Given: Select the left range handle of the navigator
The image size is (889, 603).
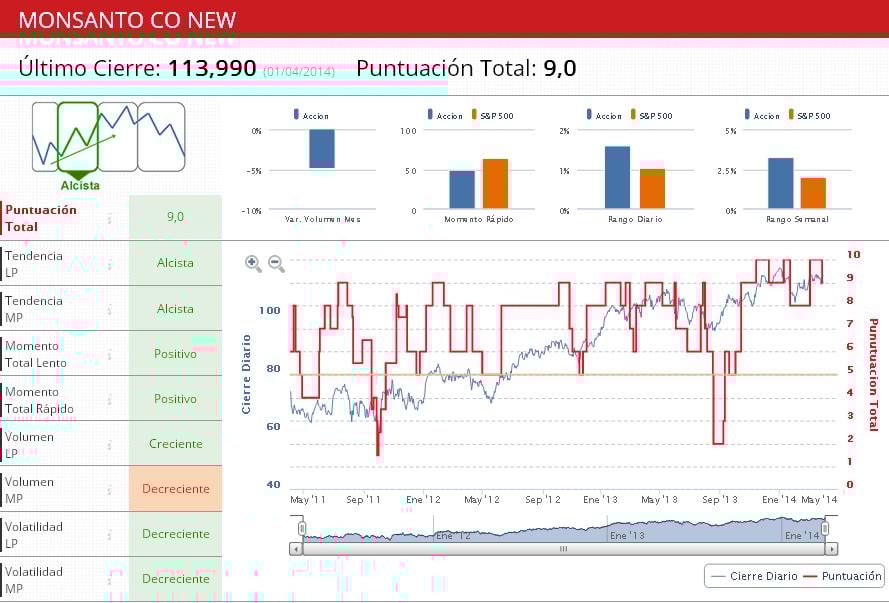Looking at the screenshot, I should (x=302, y=528).
